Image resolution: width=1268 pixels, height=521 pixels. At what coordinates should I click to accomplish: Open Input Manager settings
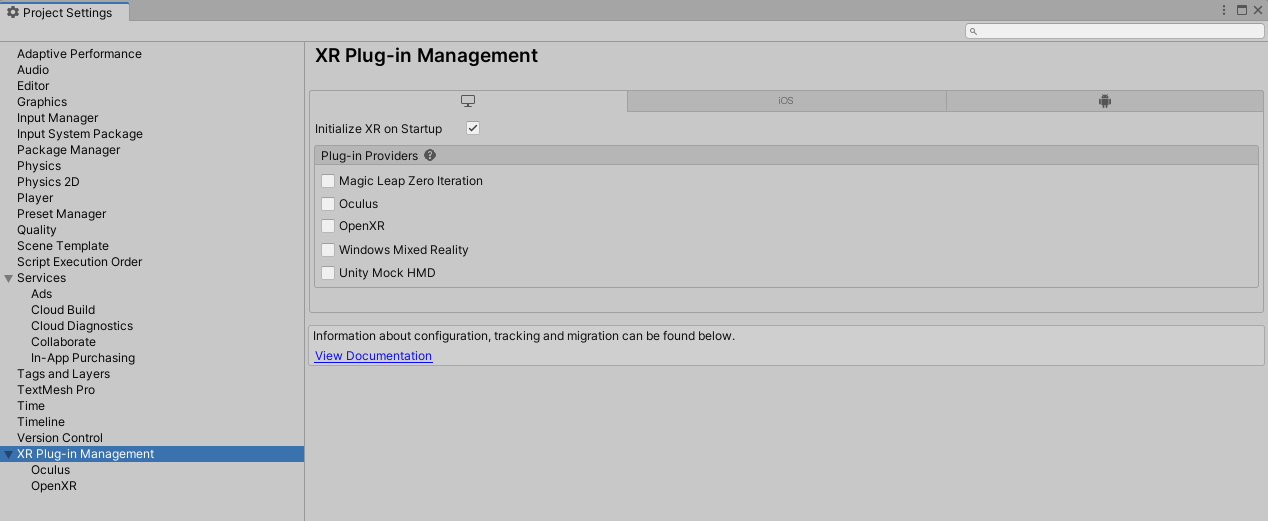(x=58, y=118)
